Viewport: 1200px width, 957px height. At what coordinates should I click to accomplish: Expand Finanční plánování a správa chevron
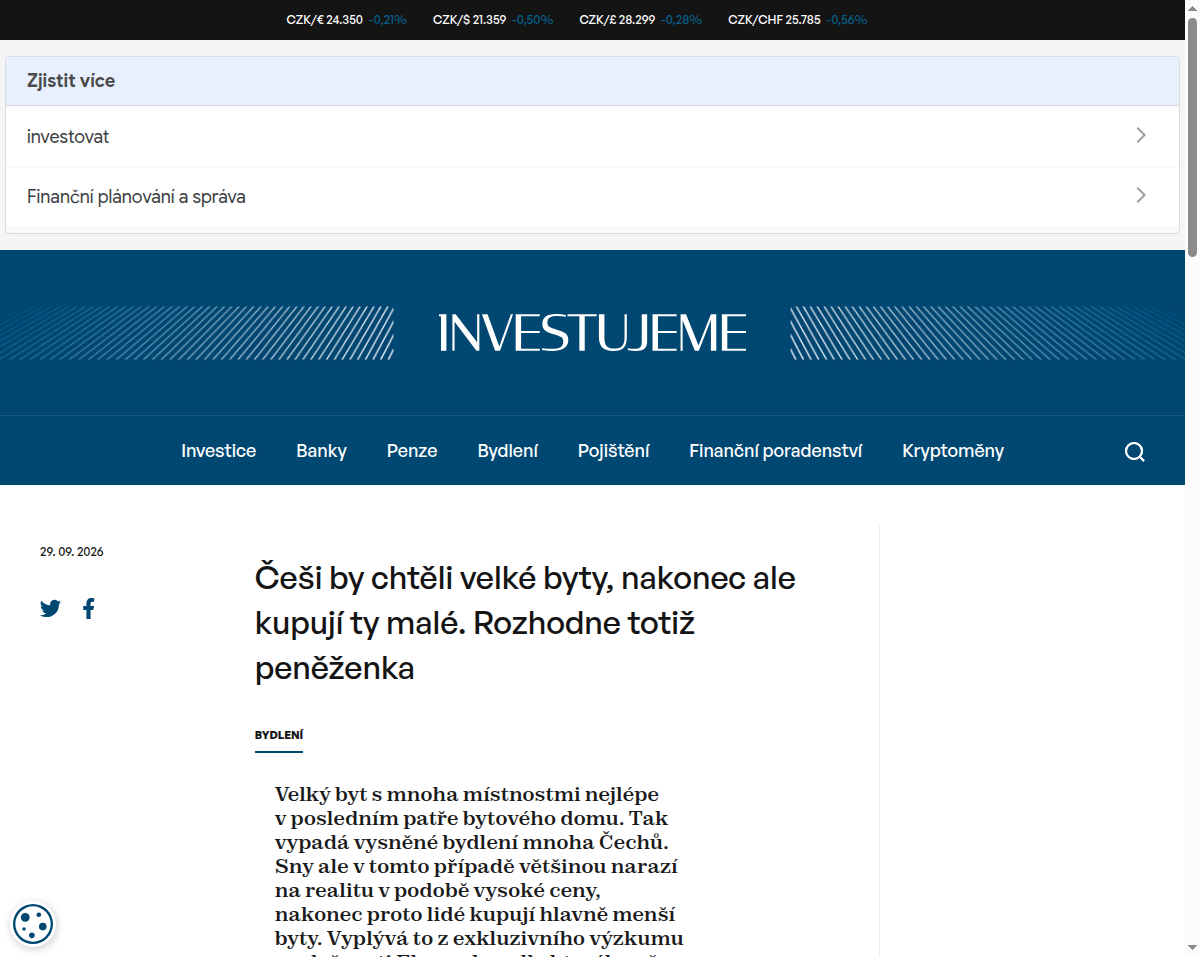tap(1141, 196)
